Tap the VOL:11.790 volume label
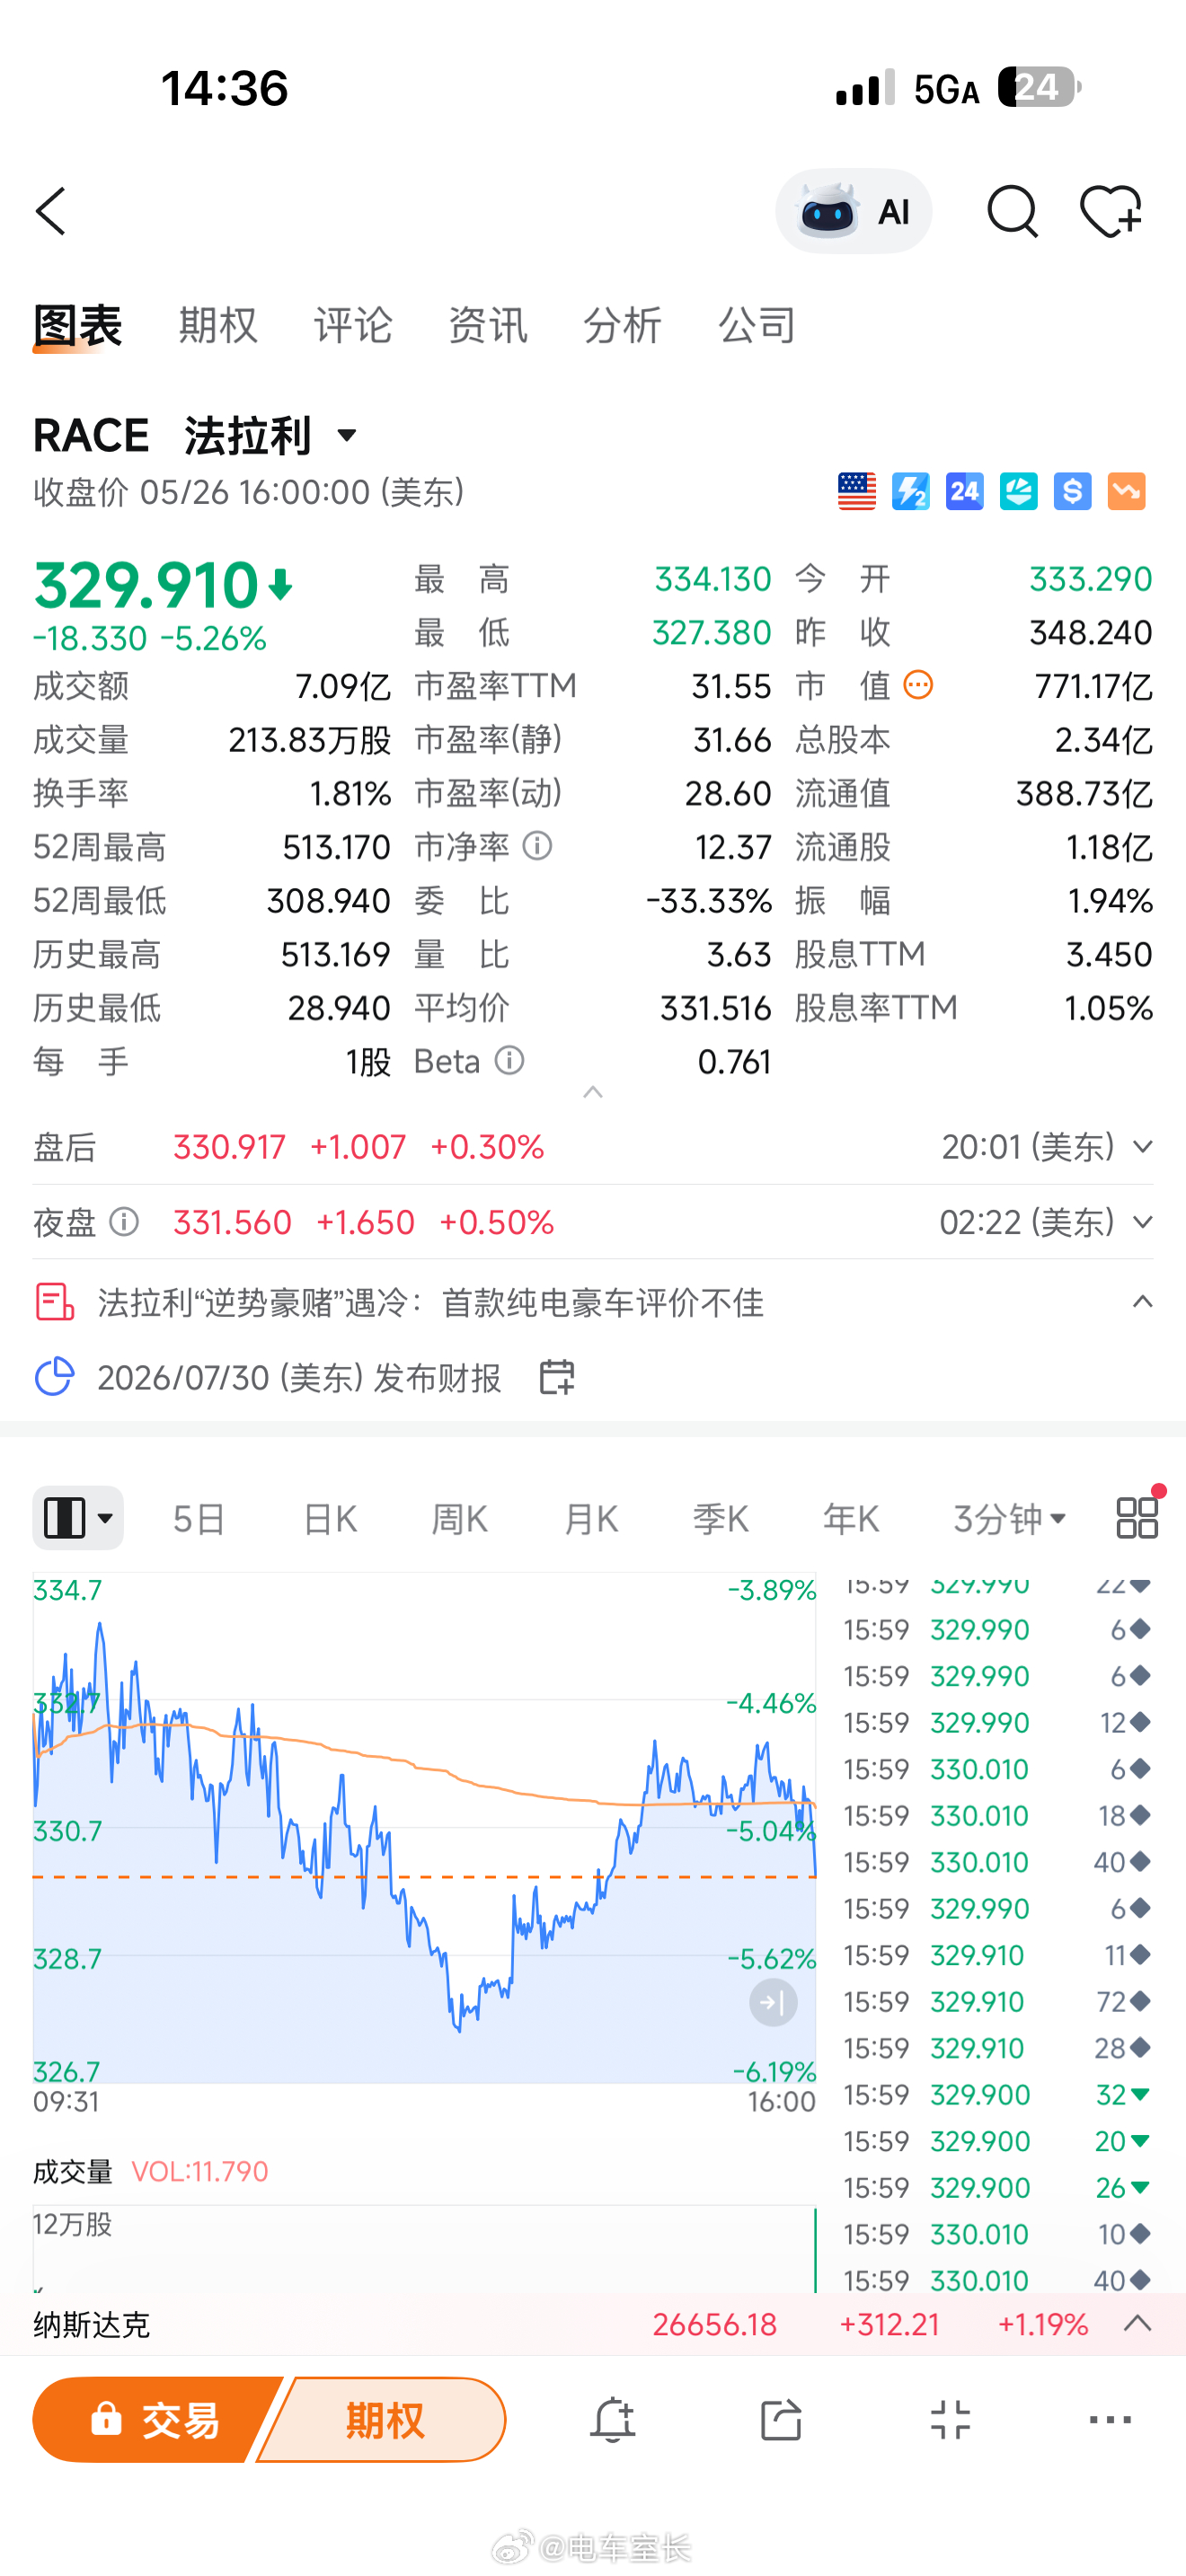This screenshot has width=1186, height=2576. 200,2171
